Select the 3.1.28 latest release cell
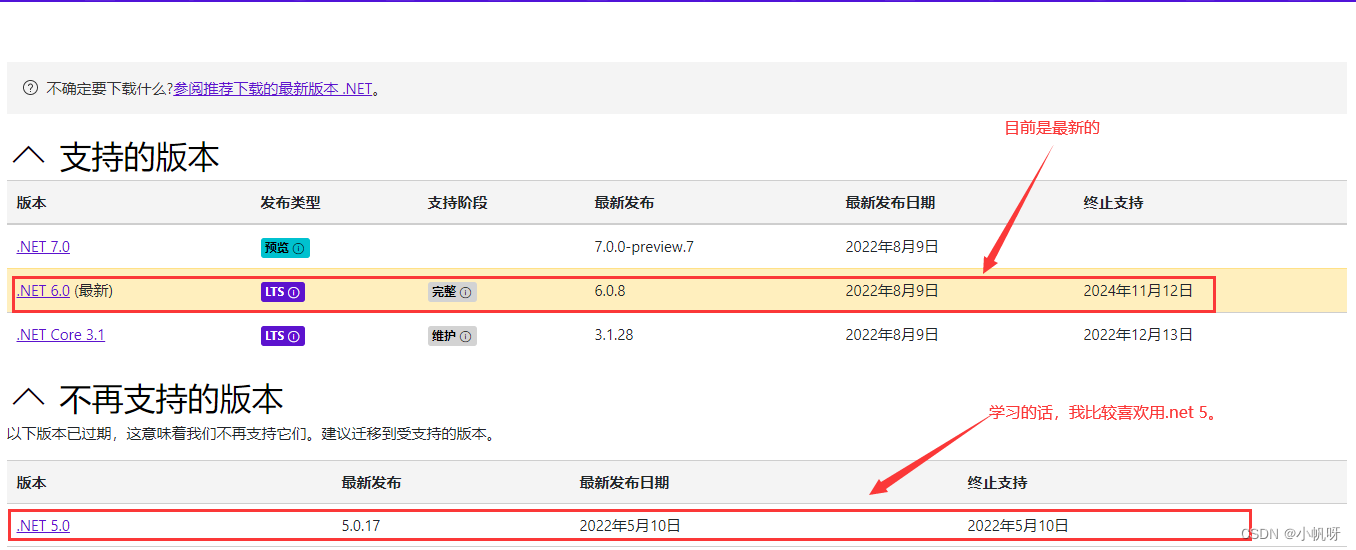The width and height of the screenshot is (1356, 550). 614,335
